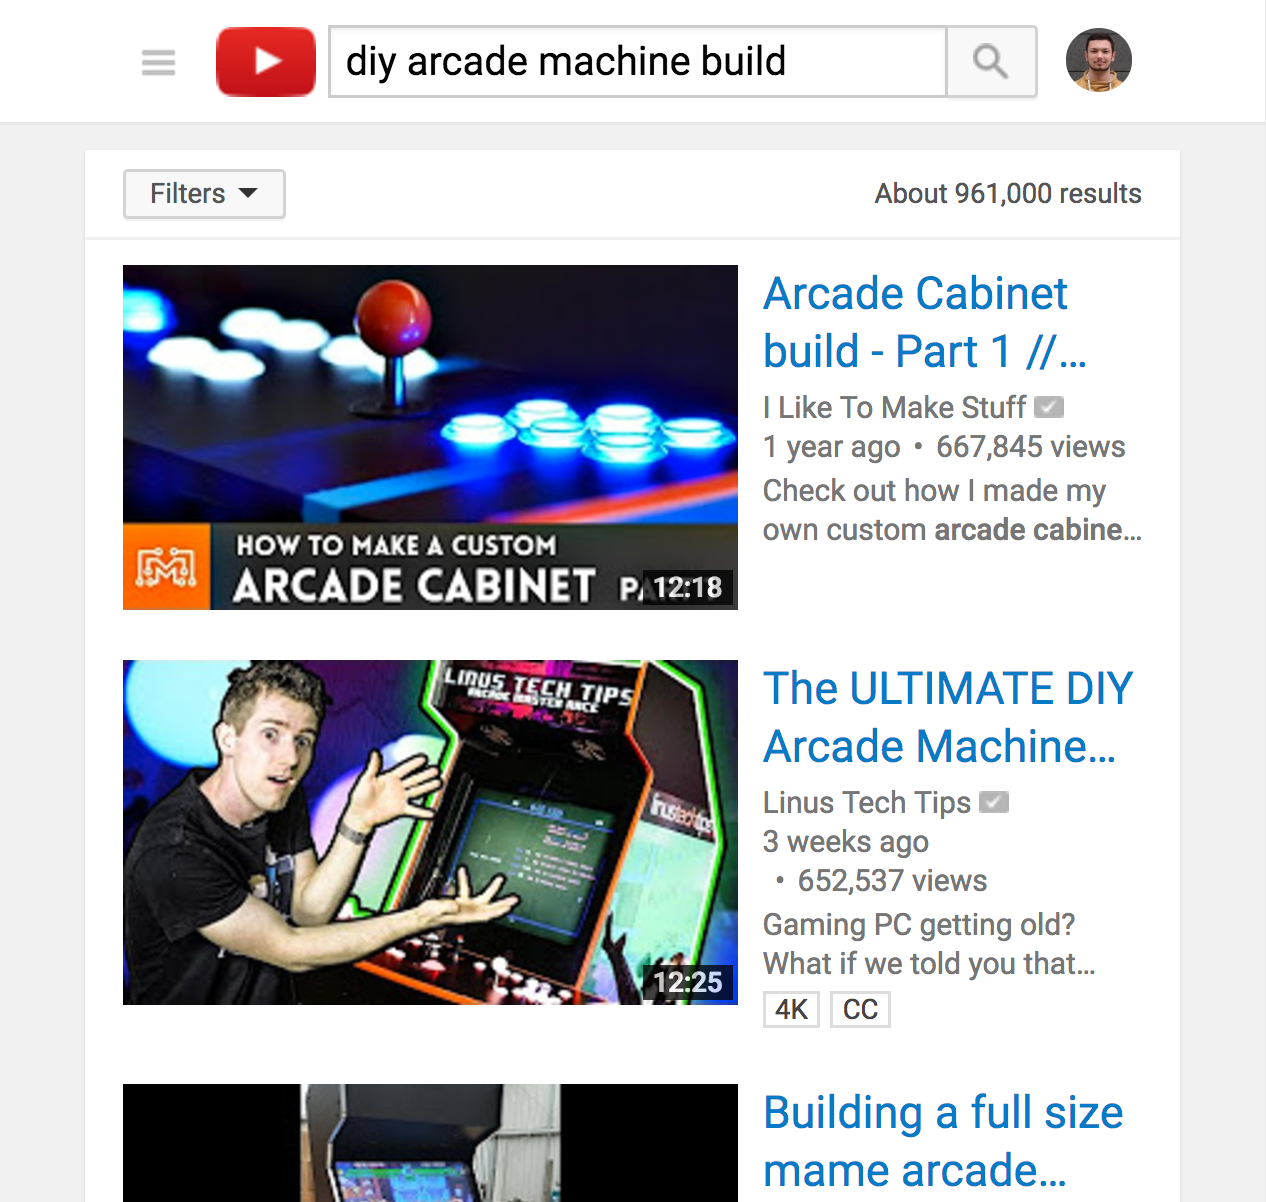This screenshot has width=1266, height=1202.
Task: Toggle the 4K indicator on the Linus video
Action: pos(790,1009)
